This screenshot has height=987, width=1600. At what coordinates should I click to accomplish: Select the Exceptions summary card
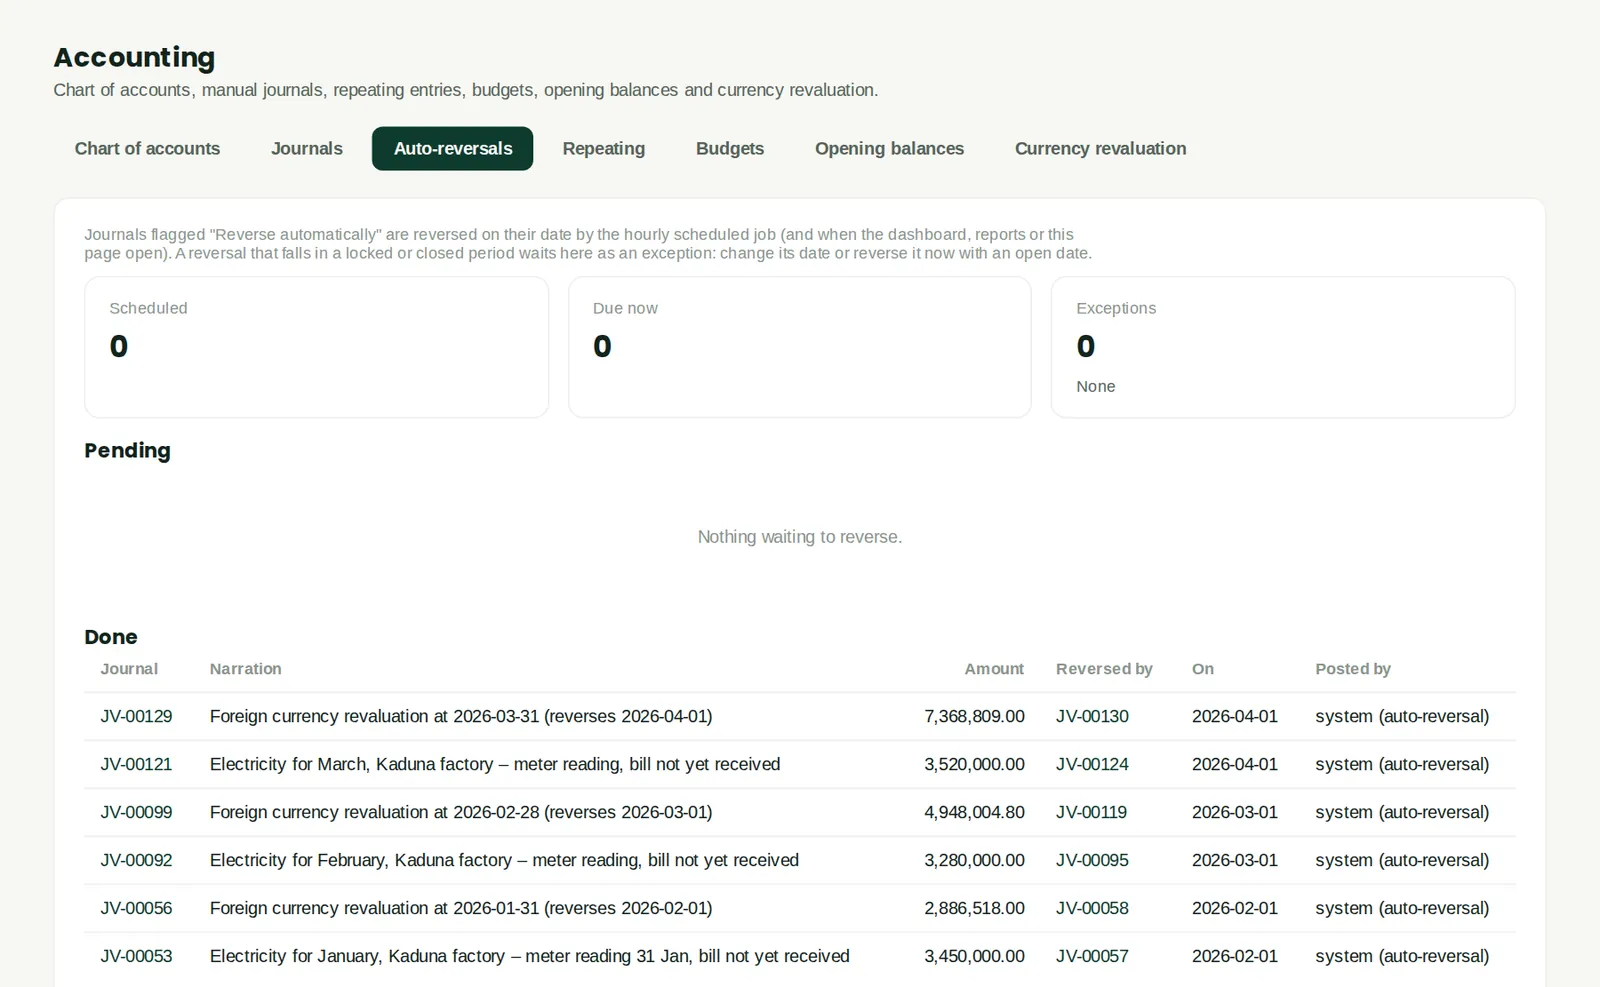tap(1283, 347)
